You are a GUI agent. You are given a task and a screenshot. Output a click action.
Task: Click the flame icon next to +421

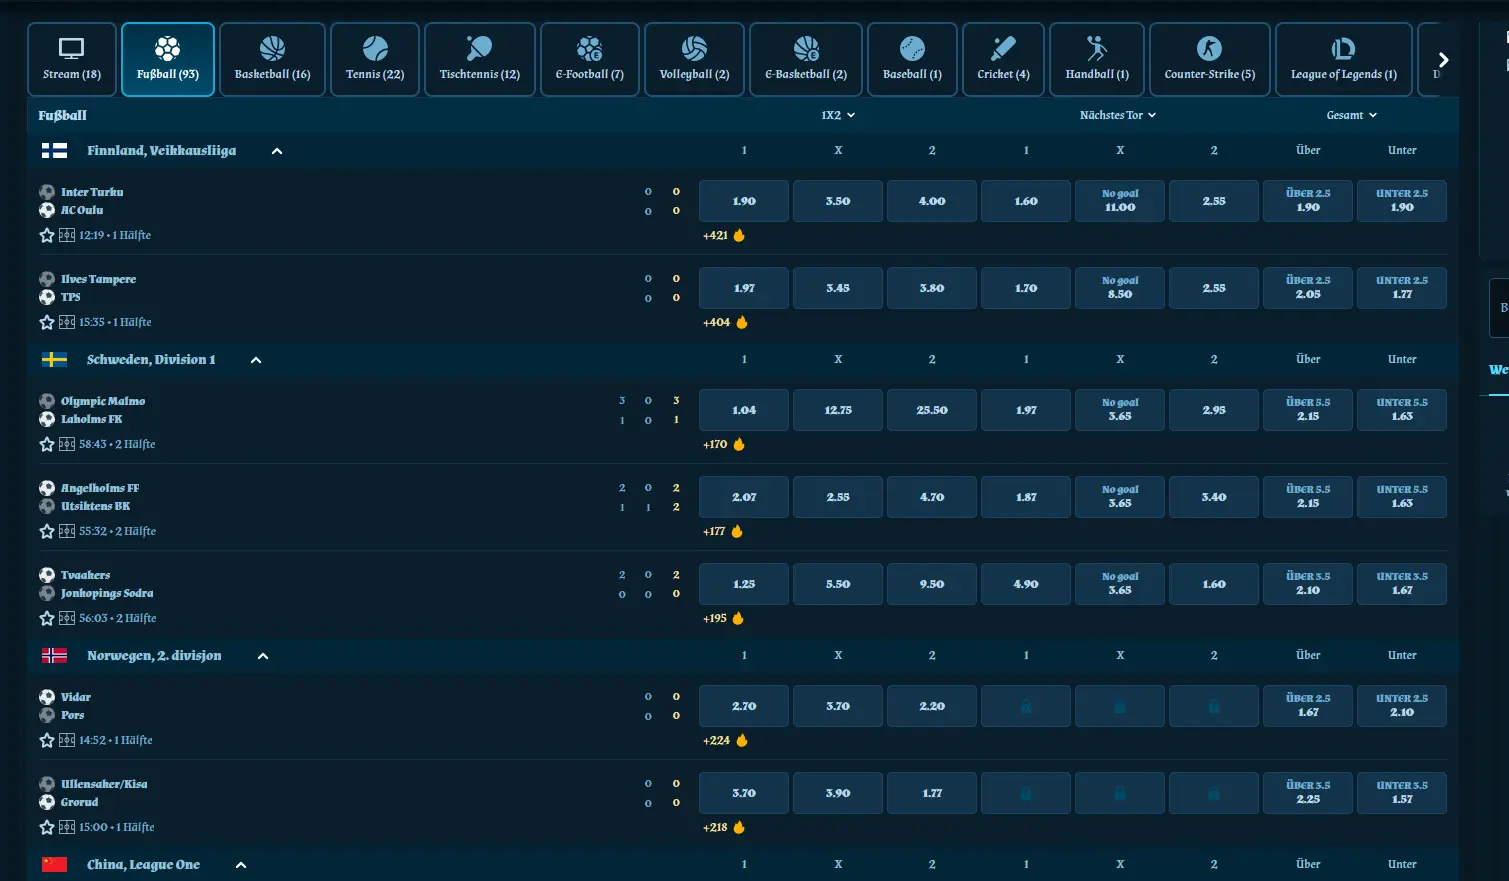(739, 235)
